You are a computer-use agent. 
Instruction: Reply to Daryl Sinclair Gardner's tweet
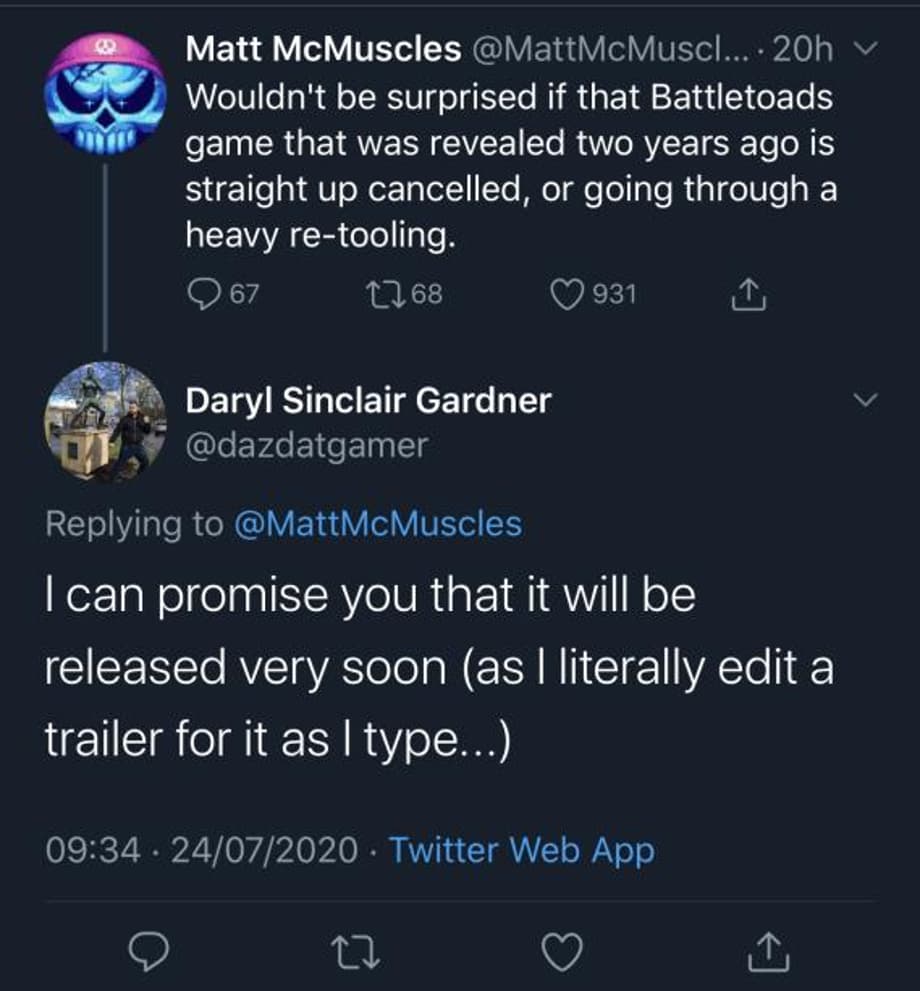coord(148,953)
